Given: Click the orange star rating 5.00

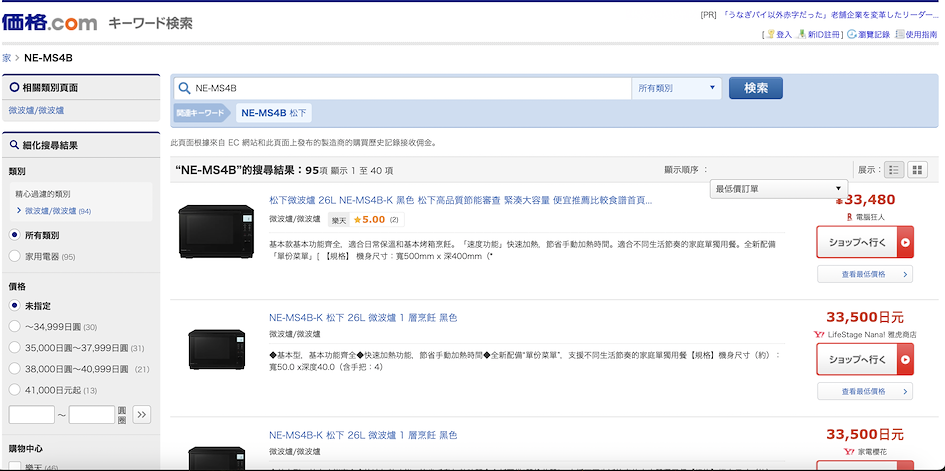Looking at the screenshot, I should [x=369, y=220].
